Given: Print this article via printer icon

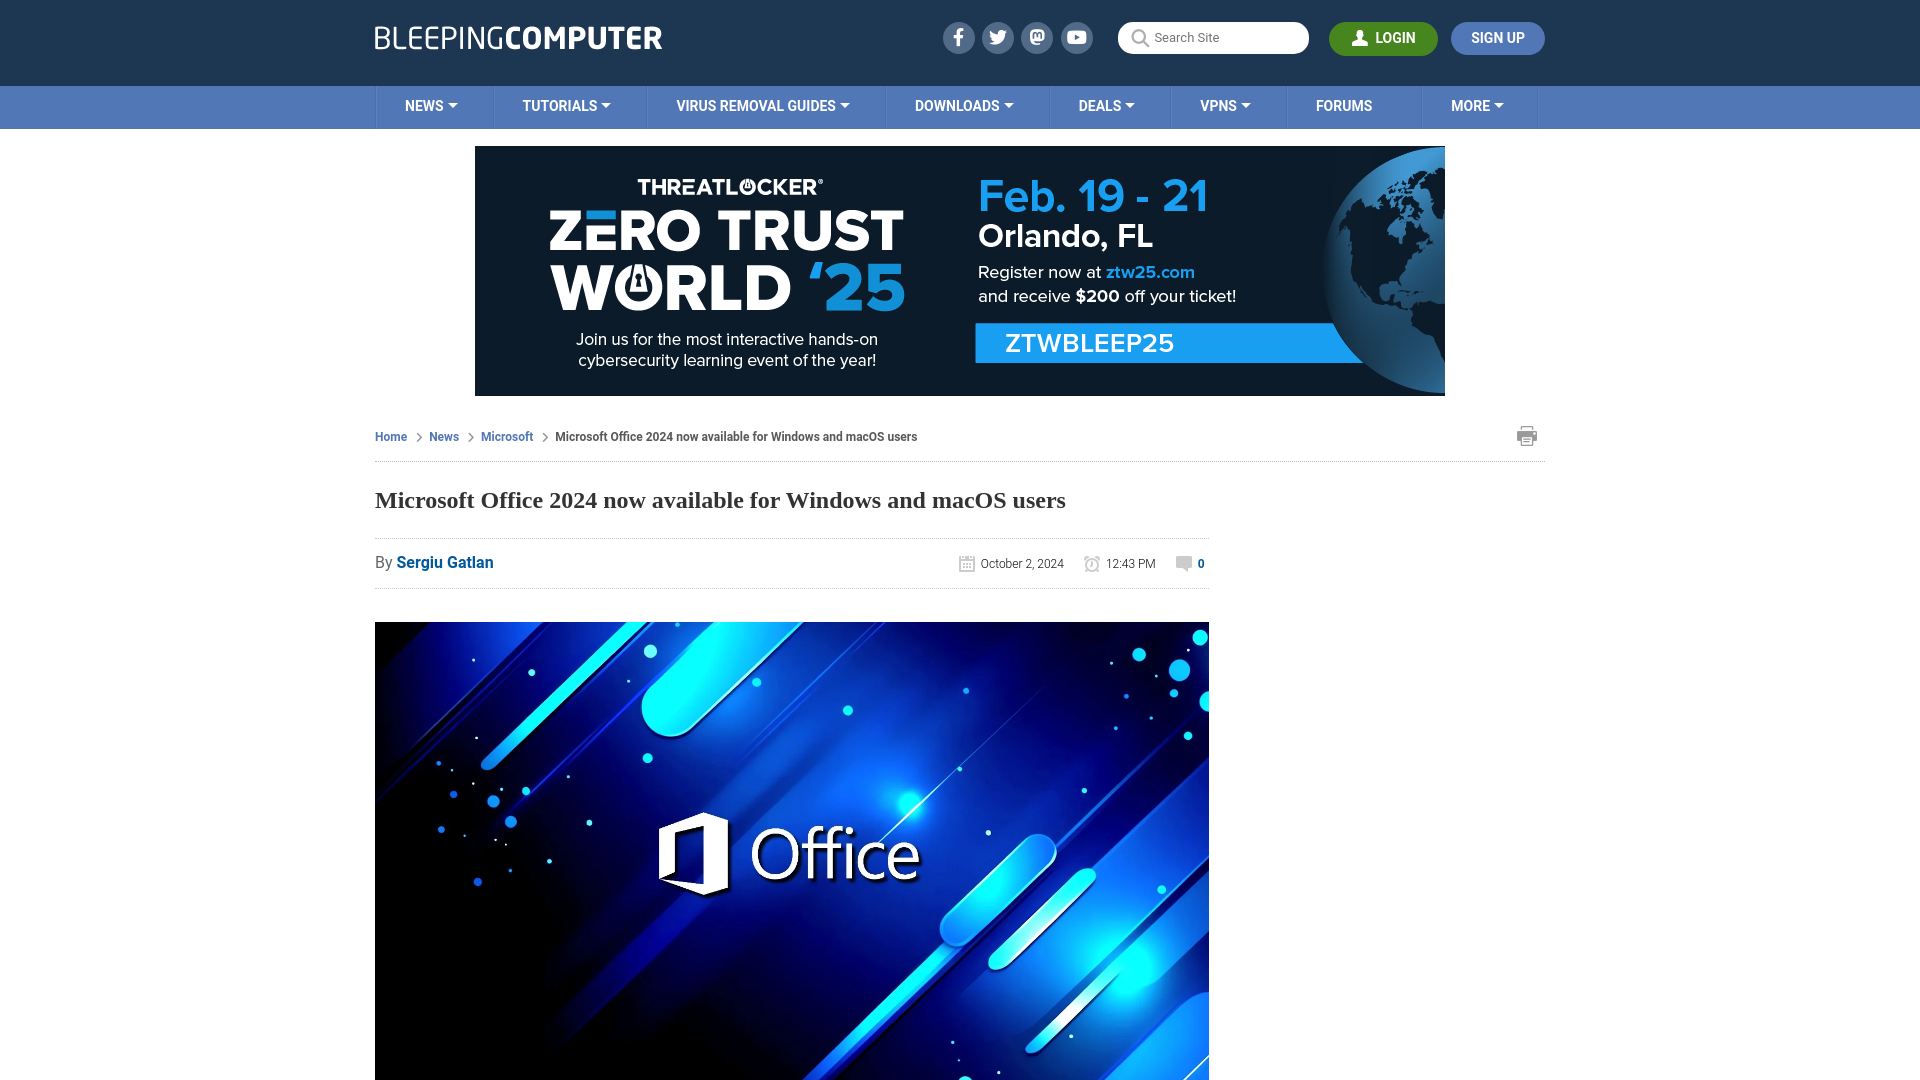Looking at the screenshot, I should pyautogui.click(x=1526, y=436).
